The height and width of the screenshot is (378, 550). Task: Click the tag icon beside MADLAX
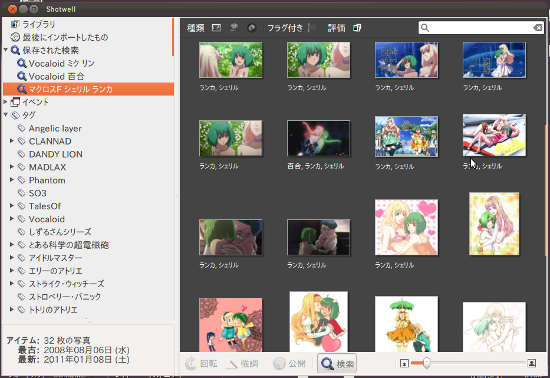22,167
